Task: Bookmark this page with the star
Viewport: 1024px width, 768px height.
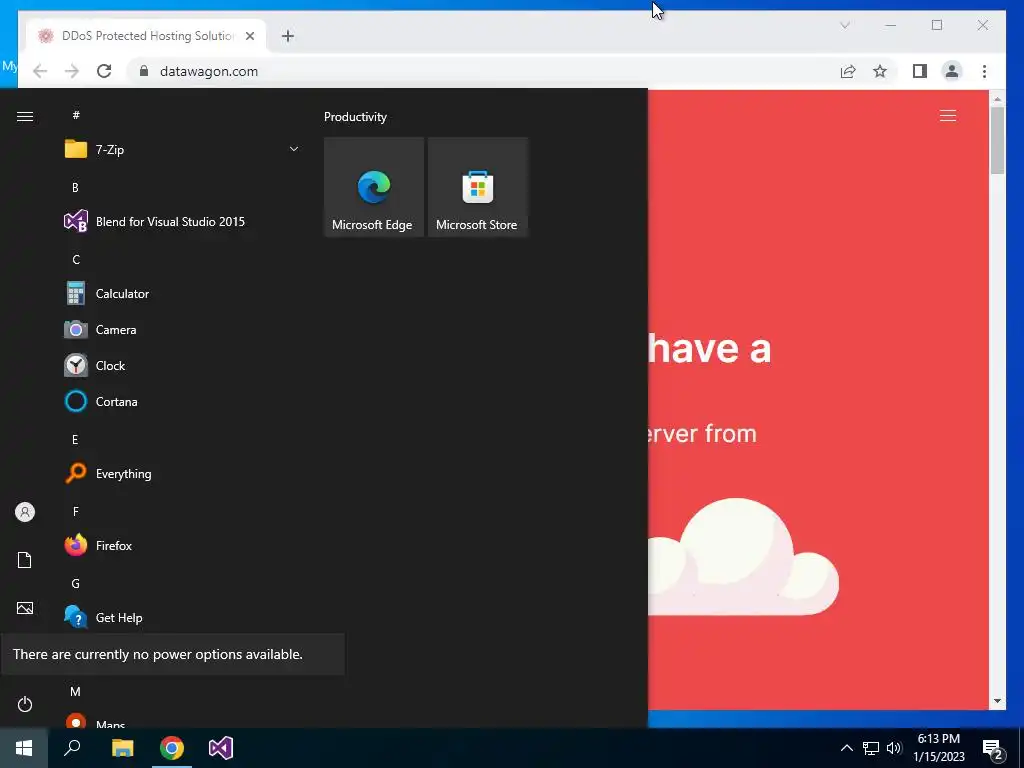Action: (x=880, y=71)
